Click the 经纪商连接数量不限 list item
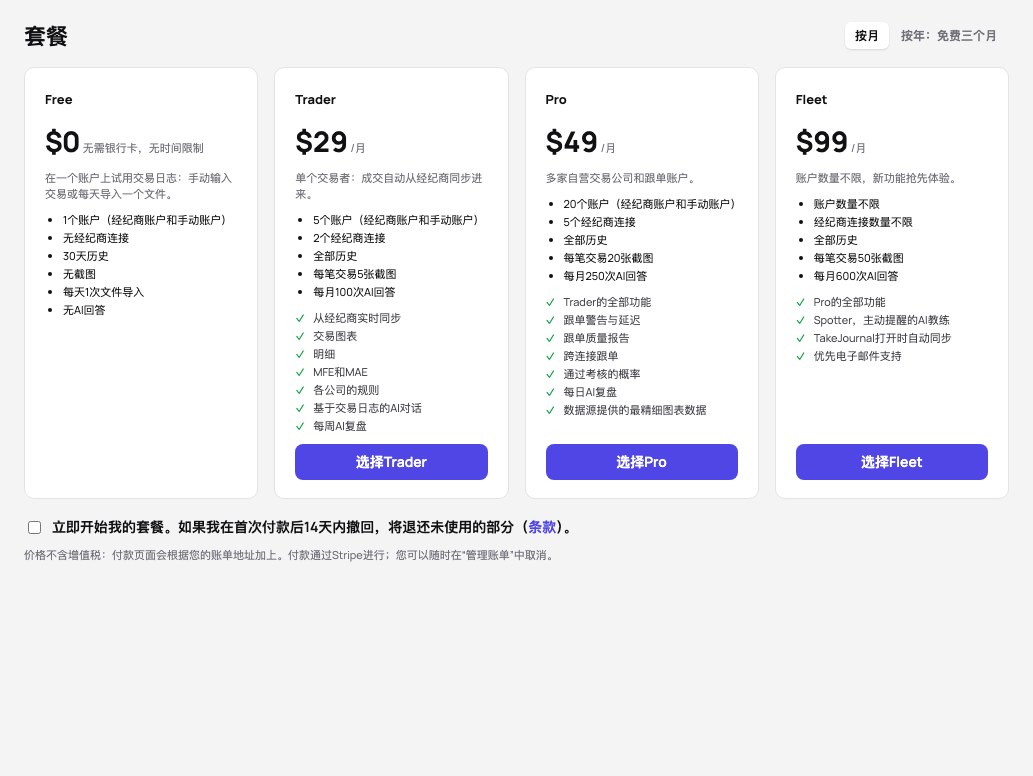Screen dimensions: 1033x776 pyautogui.click(x=863, y=222)
